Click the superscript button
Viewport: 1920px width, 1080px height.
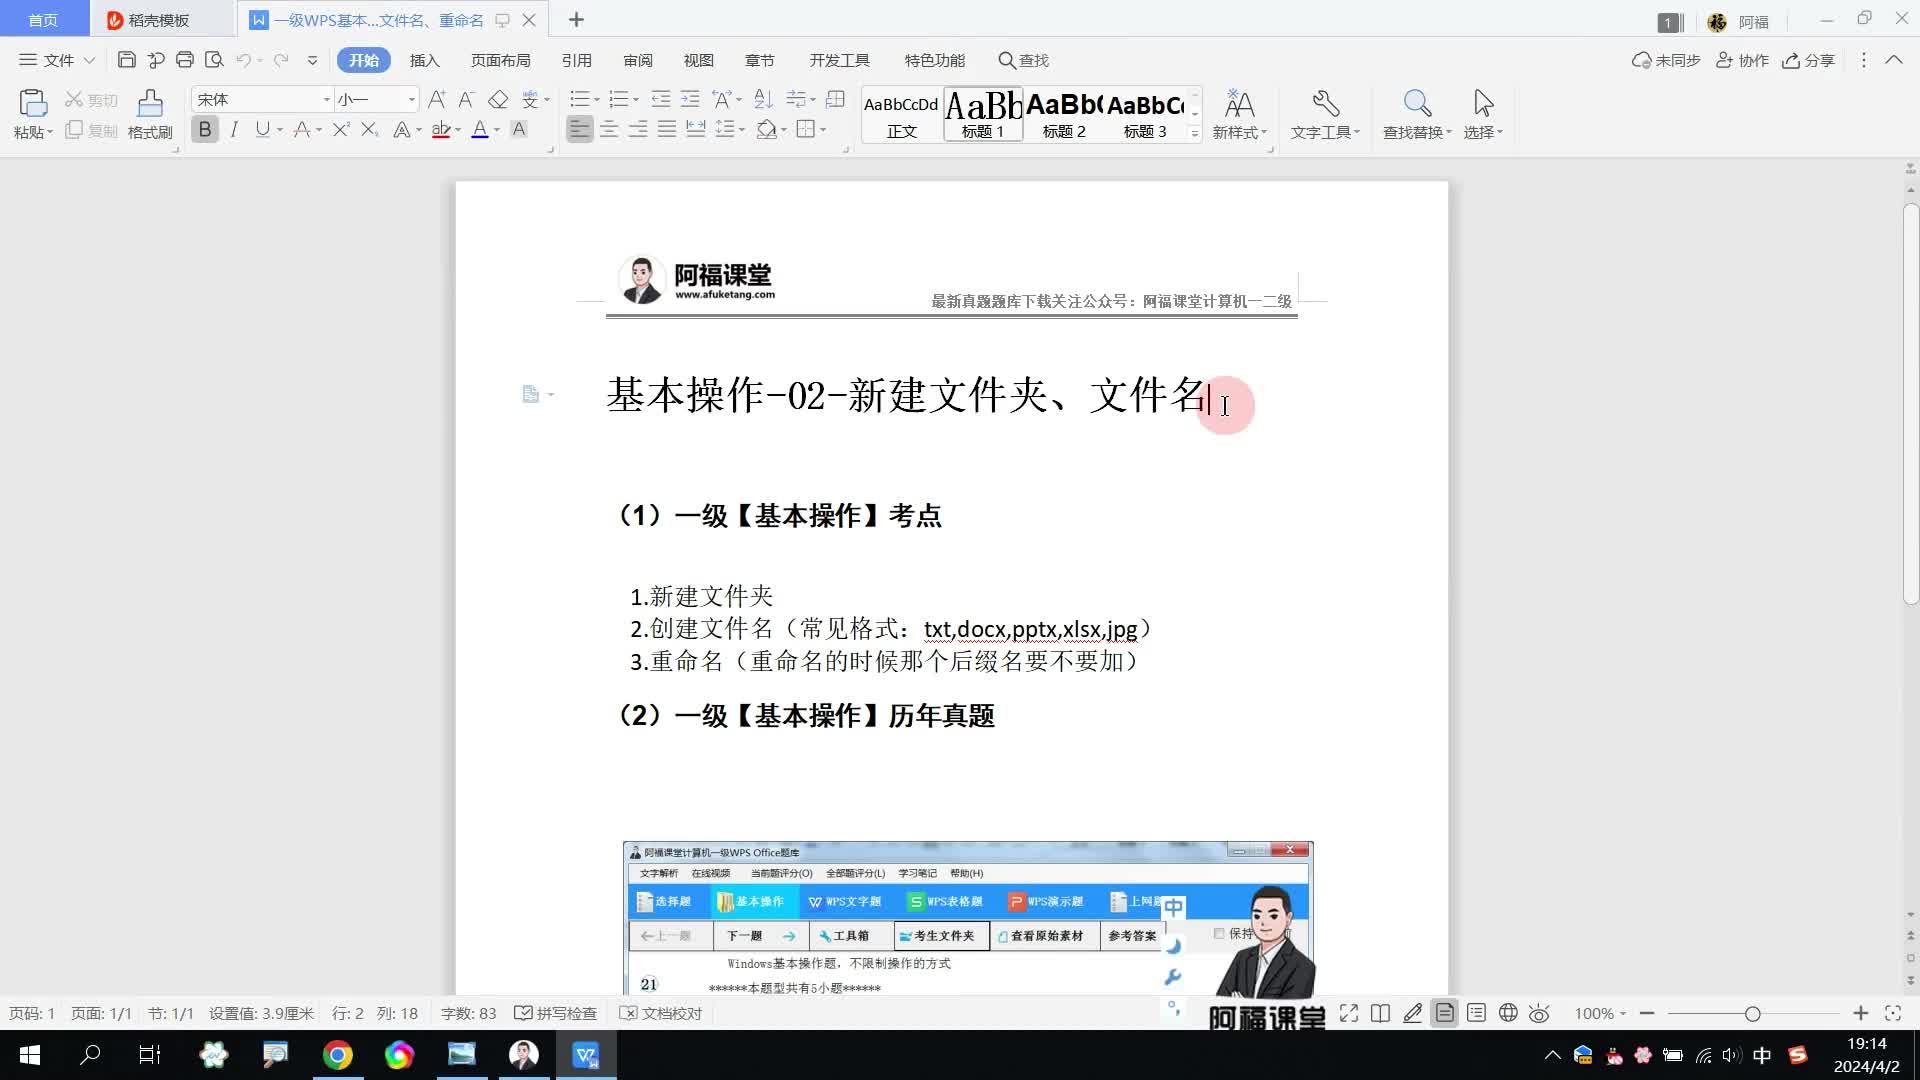pos(340,130)
